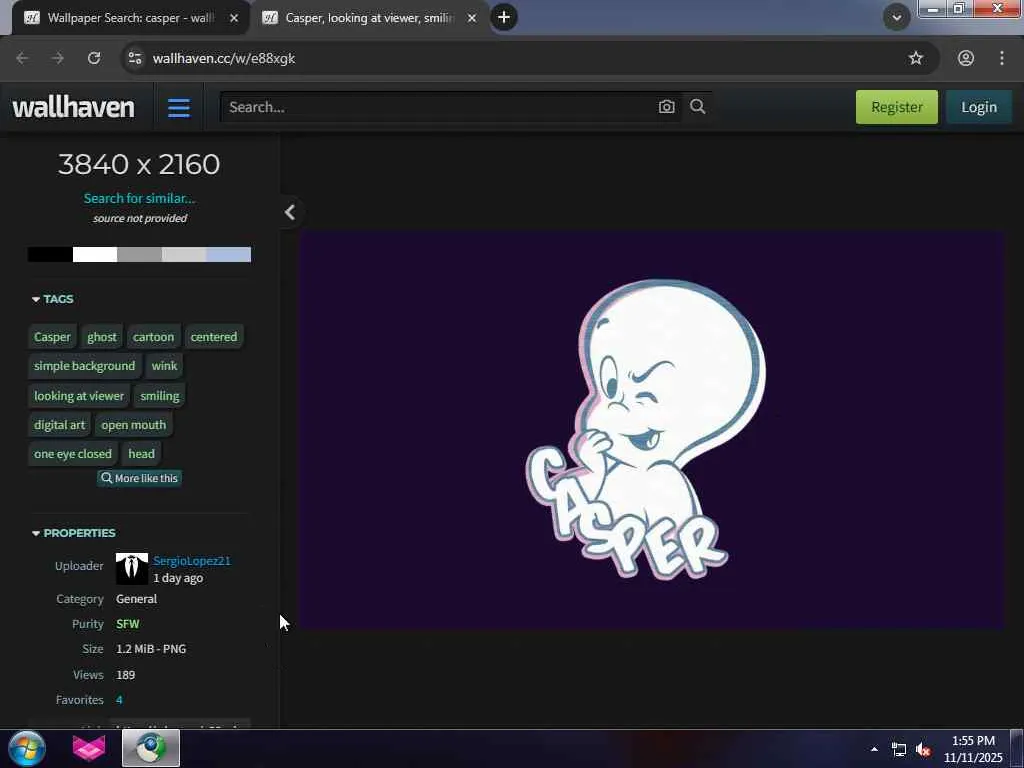Bookmark this page with the star icon
Image resolution: width=1024 pixels, height=768 pixels.
tap(916, 58)
